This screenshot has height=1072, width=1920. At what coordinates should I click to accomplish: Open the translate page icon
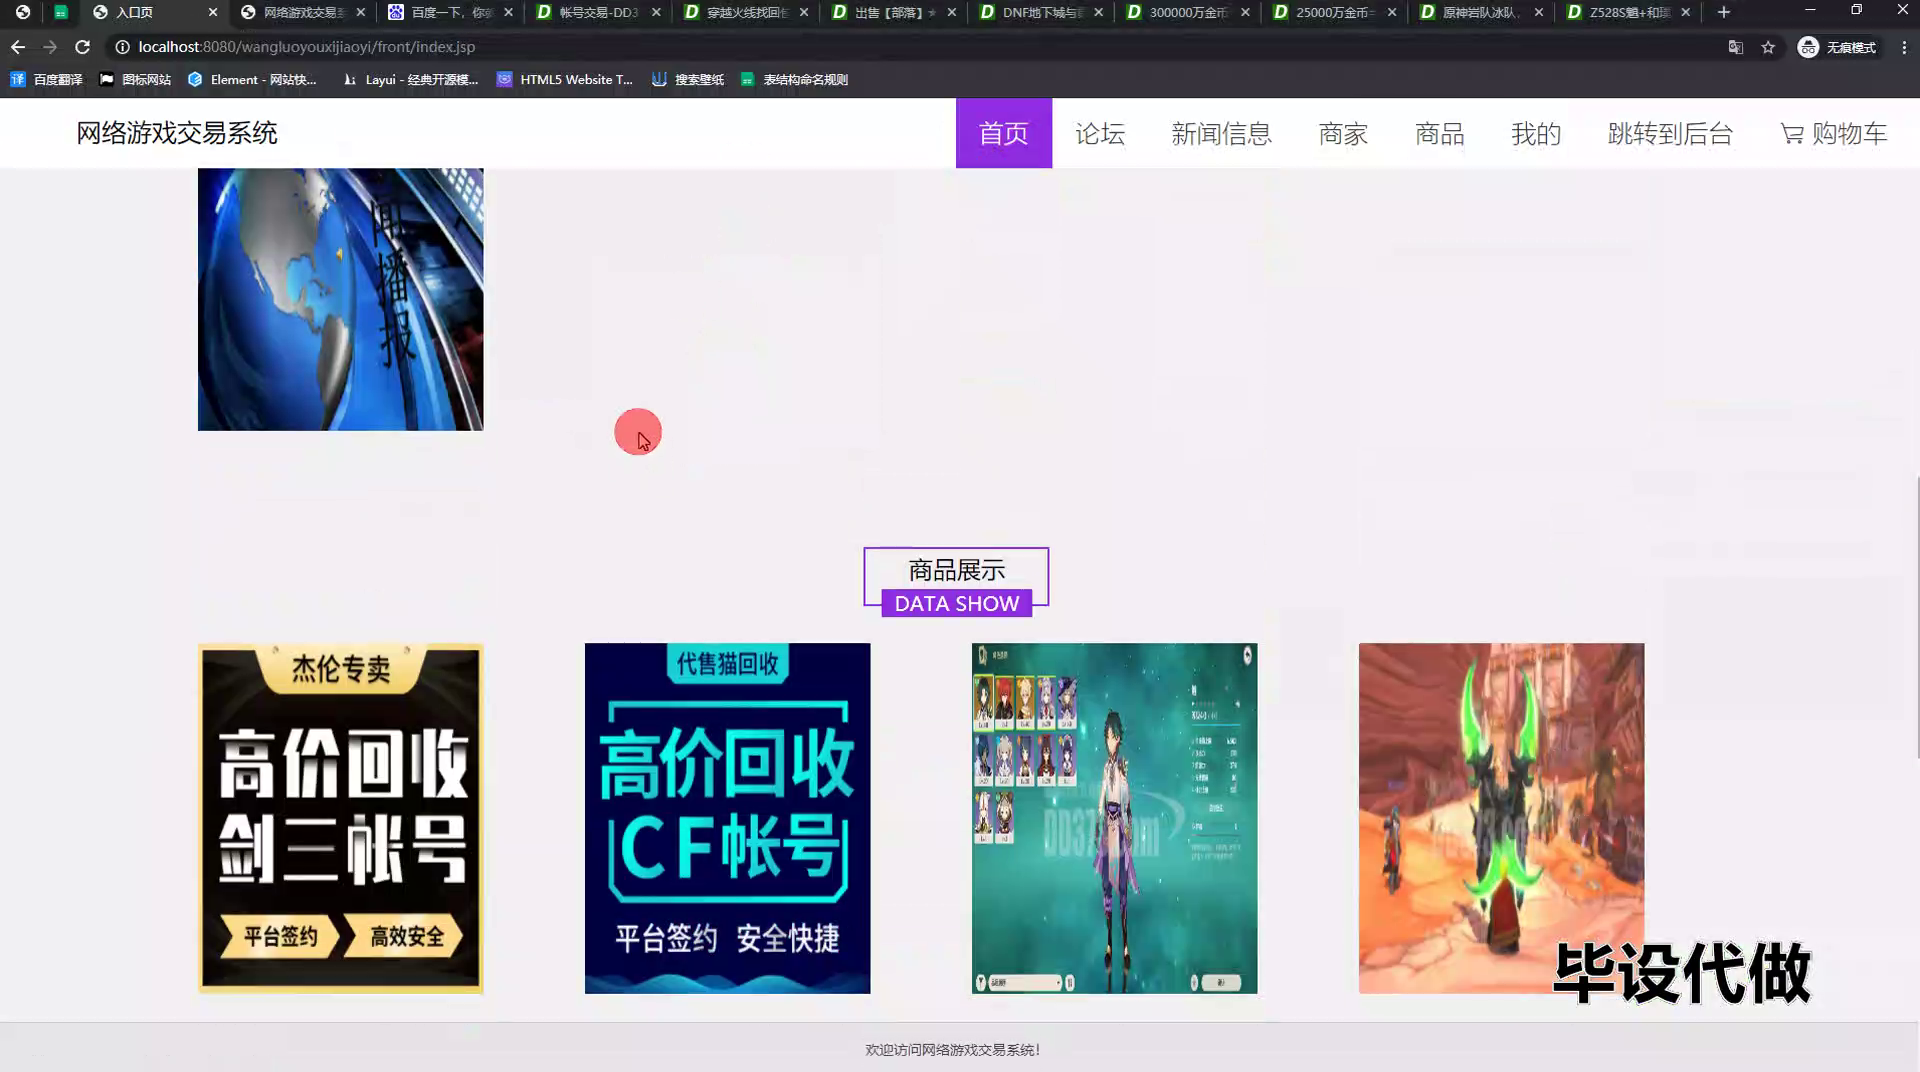point(1735,47)
